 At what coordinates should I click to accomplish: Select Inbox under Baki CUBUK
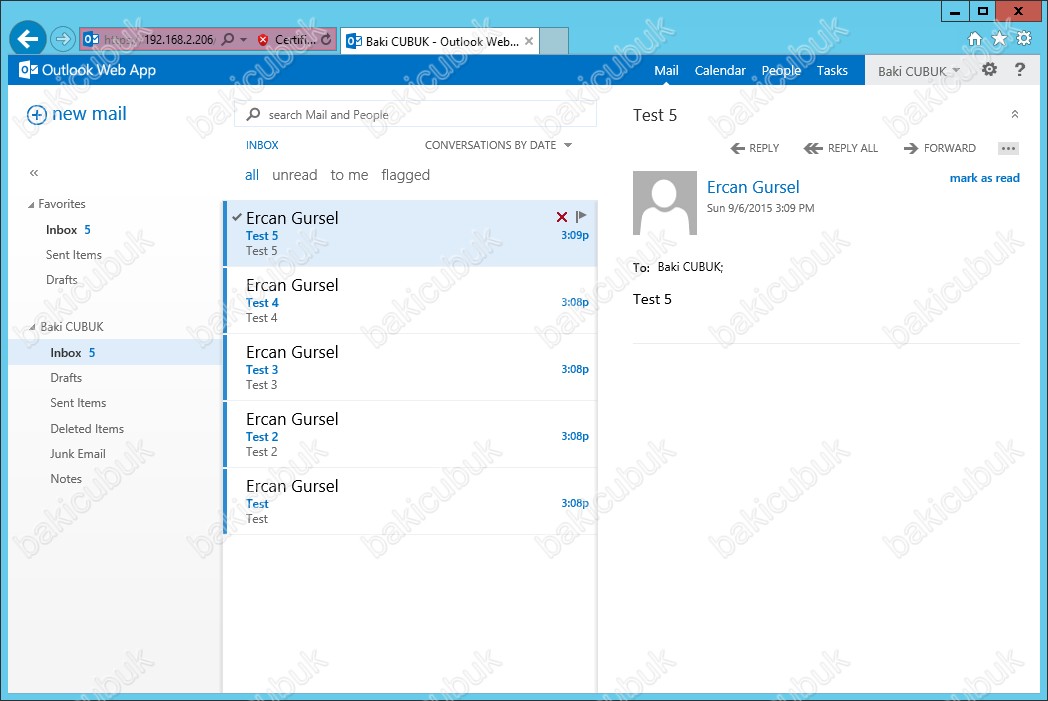pos(115,352)
